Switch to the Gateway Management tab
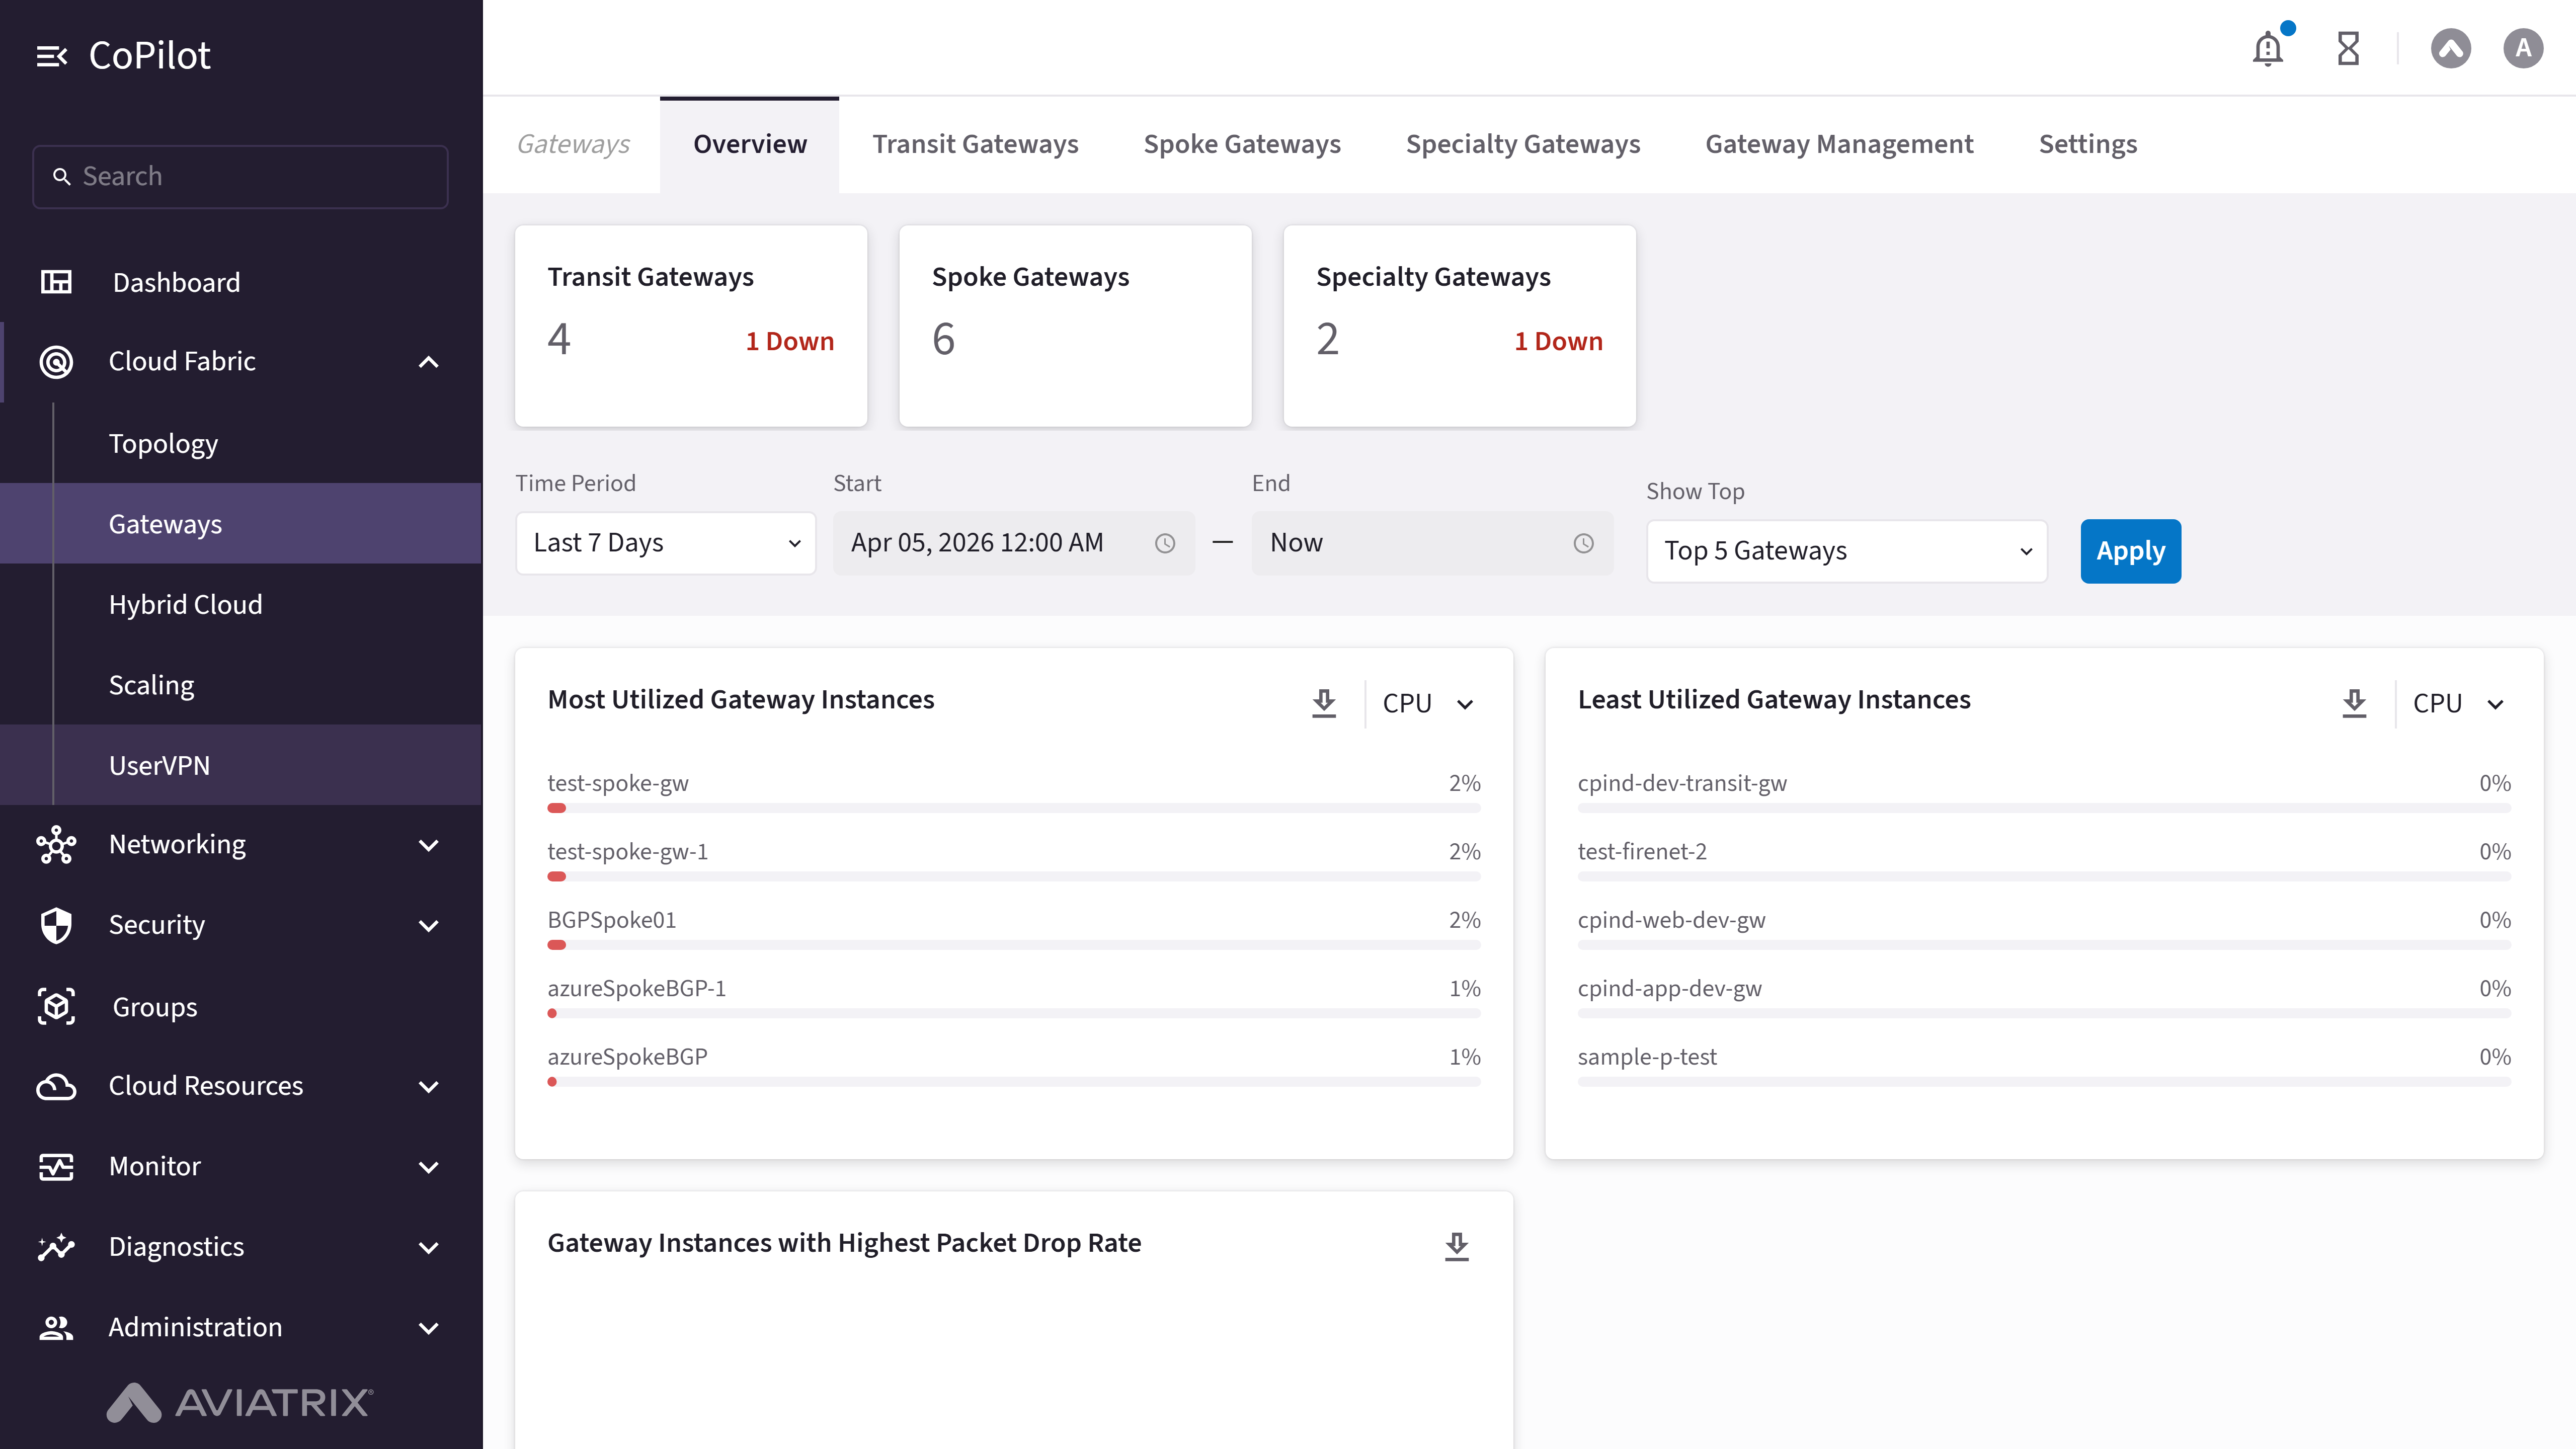 pyautogui.click(x=1839, y=144)
